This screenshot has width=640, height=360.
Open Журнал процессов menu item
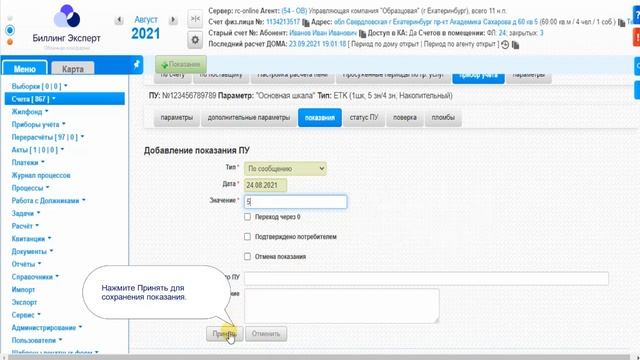tap(41, 175)
